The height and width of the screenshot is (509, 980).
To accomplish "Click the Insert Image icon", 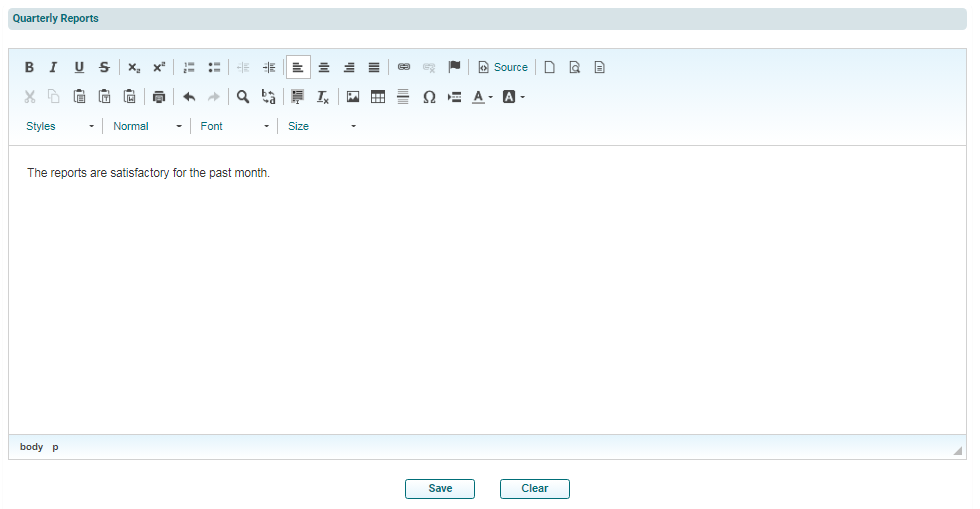I will pos(353,97).
